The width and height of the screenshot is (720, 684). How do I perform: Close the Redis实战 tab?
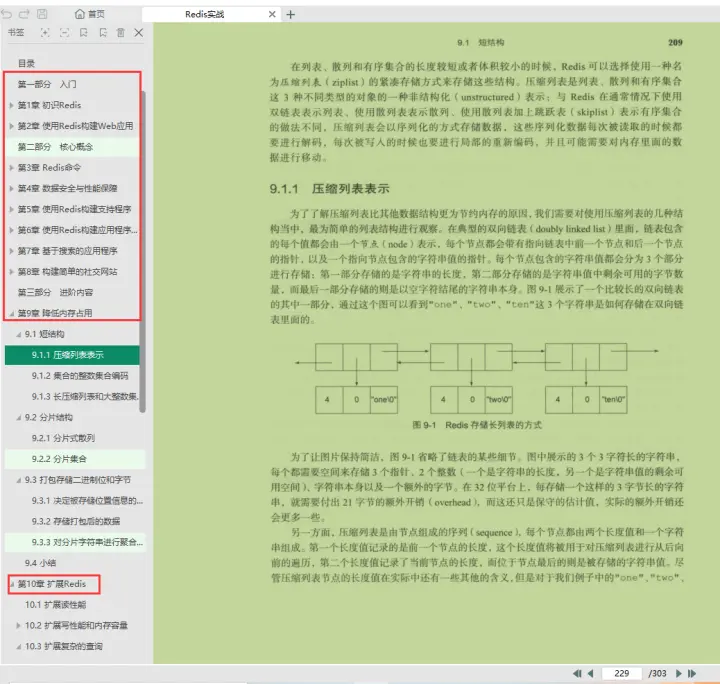click(272, 14)
